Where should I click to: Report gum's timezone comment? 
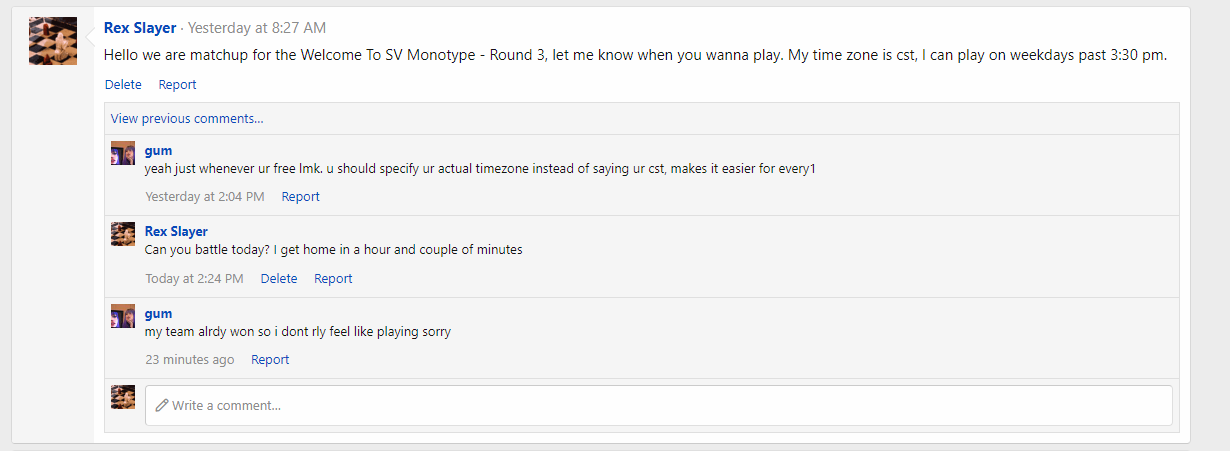pyautogui.click(x=300, y=197)
